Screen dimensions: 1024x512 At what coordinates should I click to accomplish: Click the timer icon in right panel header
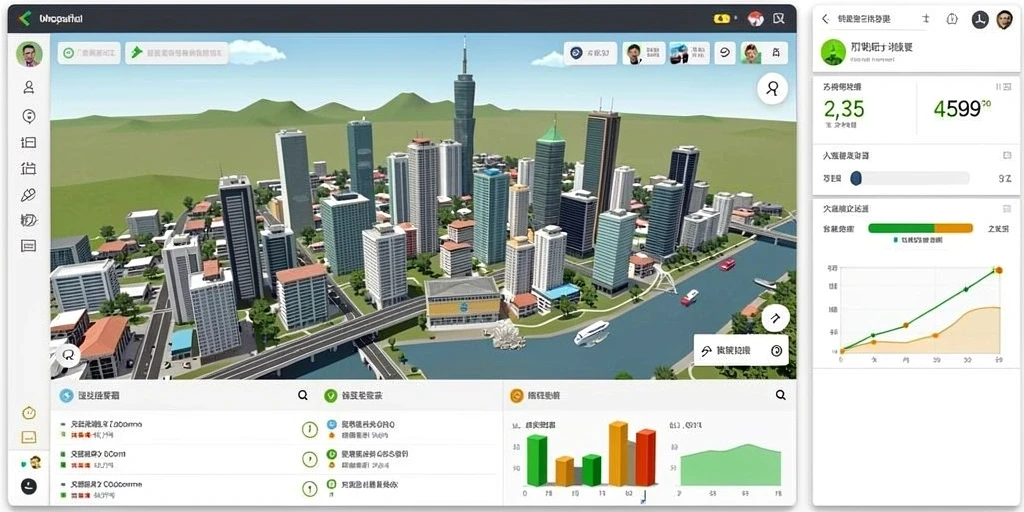(x=952, y=19)
